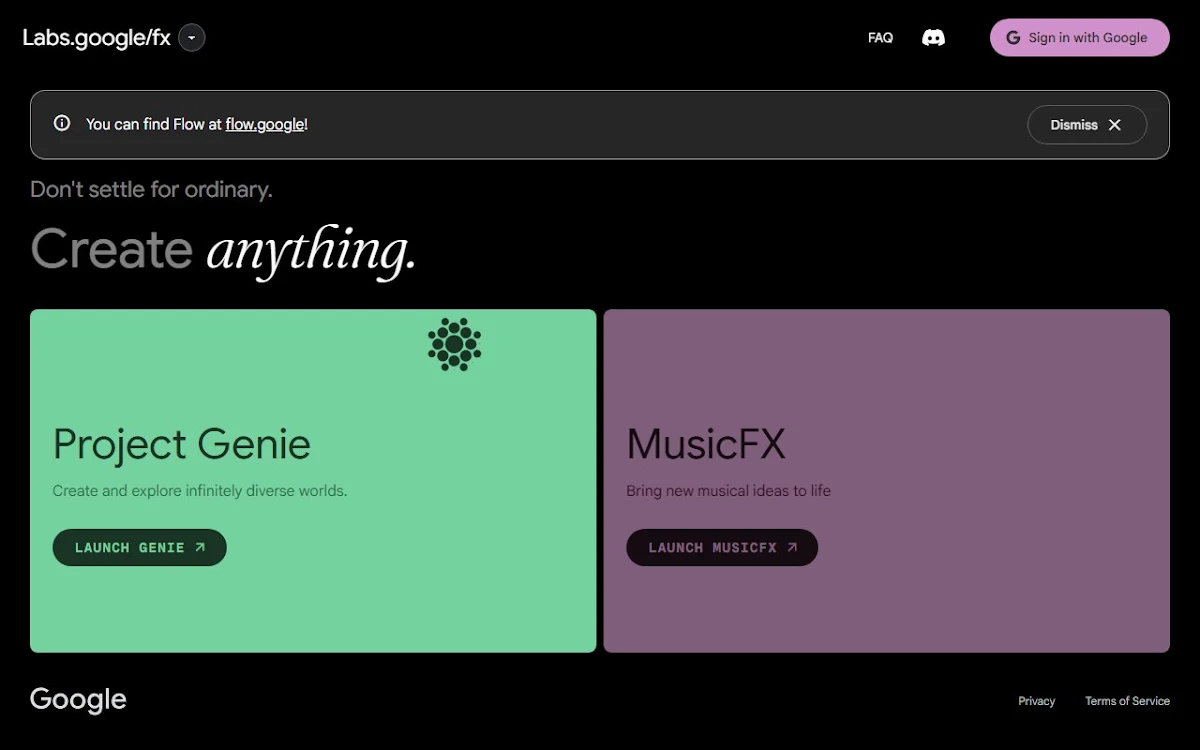Open the FAQ page
Viewport: 1200px width, 750px height.
[880, 38]
